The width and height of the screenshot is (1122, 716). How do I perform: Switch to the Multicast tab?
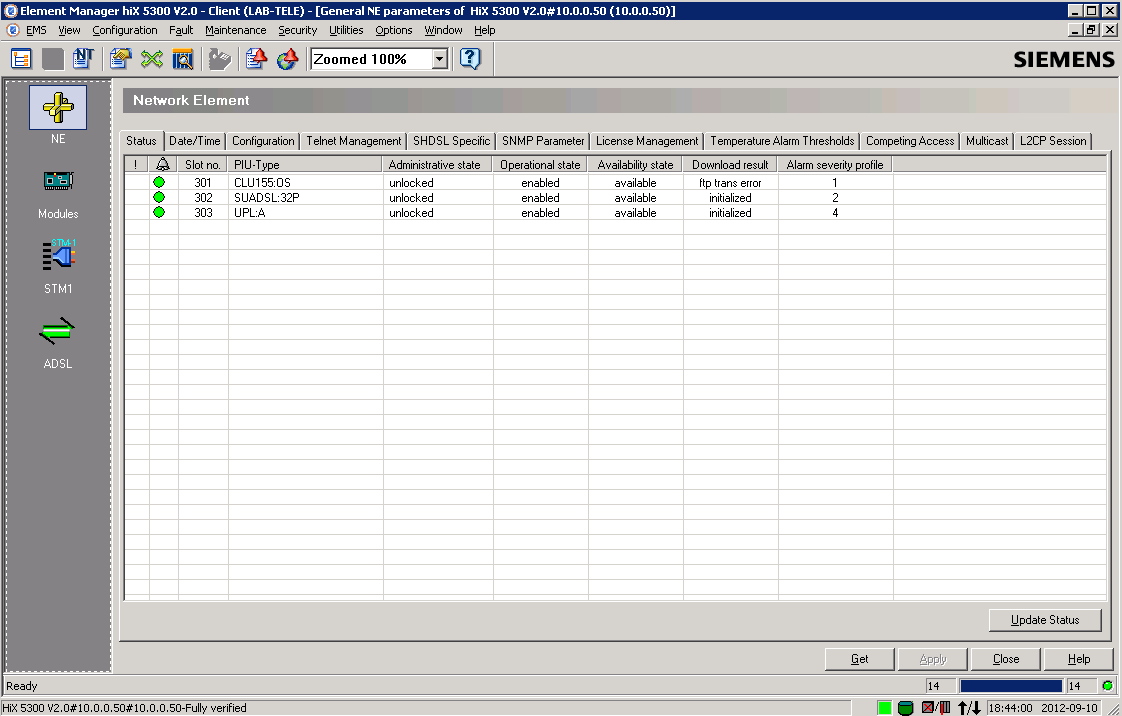pyautogui.click(x=987, y=141)
